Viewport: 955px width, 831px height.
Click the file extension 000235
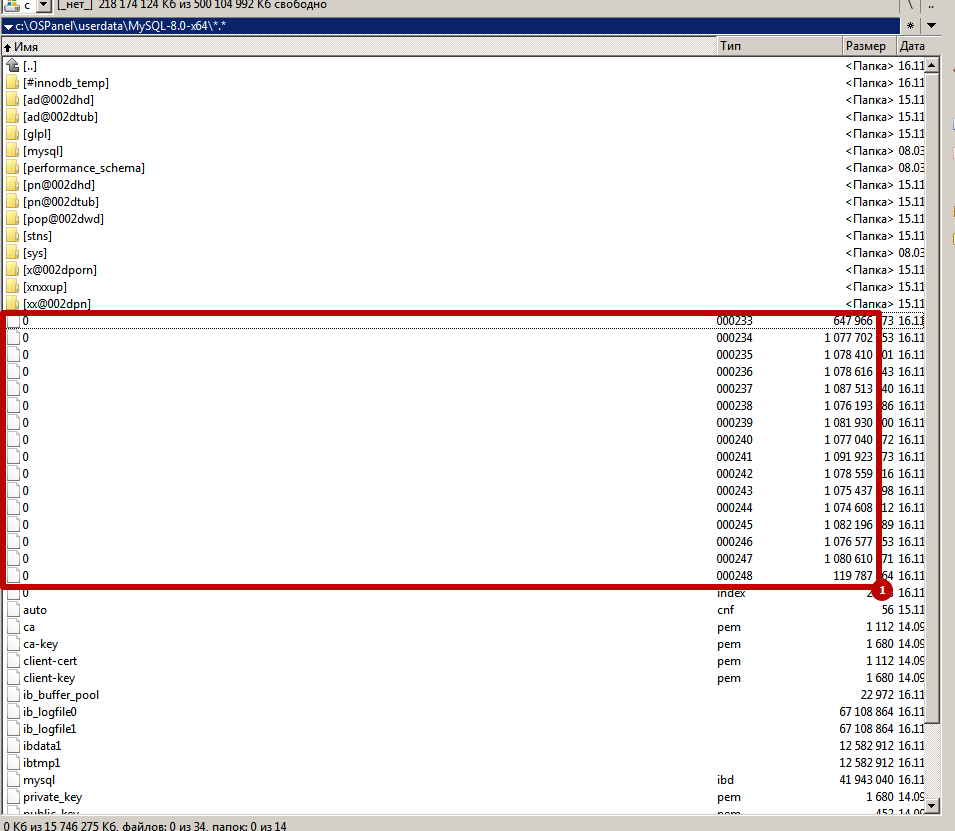(x=735, y=355)
